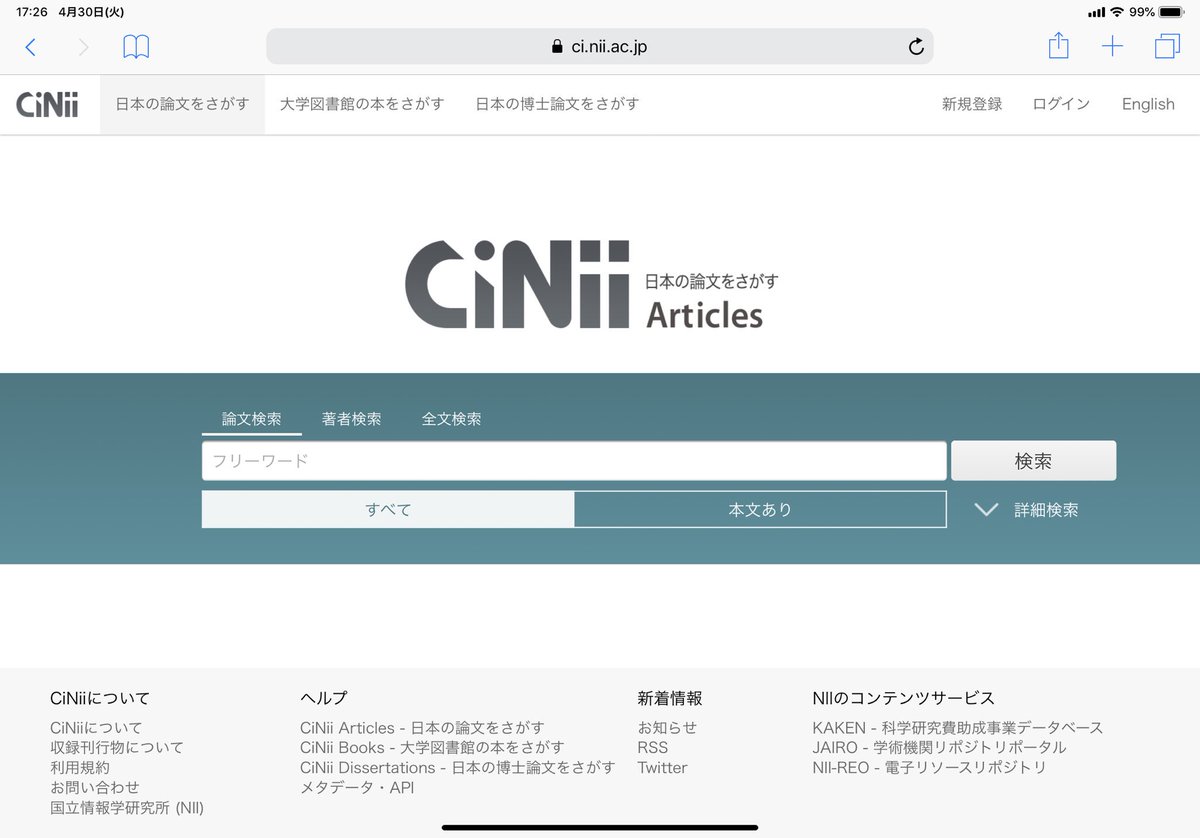The width and height of the screenshot is (1200, 838).
Task: Open the Twitter link
Action: point(662,767)
